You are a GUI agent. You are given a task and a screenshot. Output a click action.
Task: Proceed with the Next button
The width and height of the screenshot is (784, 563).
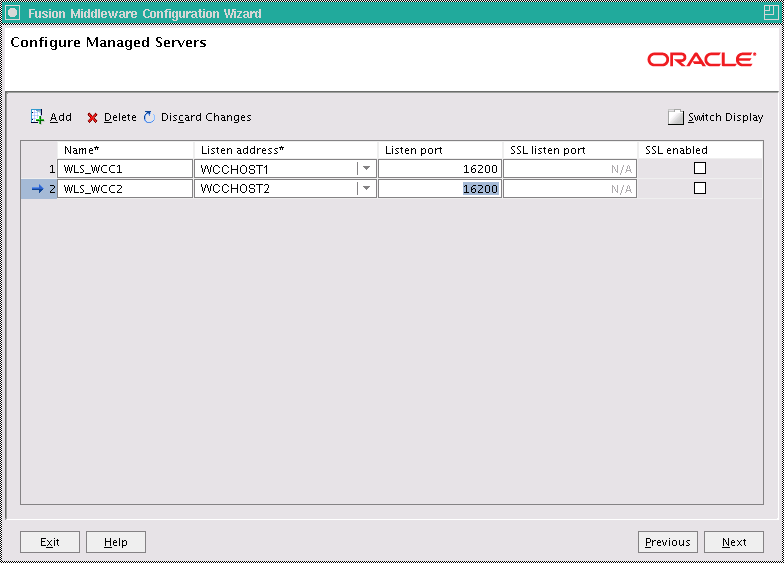click(734, 542)
